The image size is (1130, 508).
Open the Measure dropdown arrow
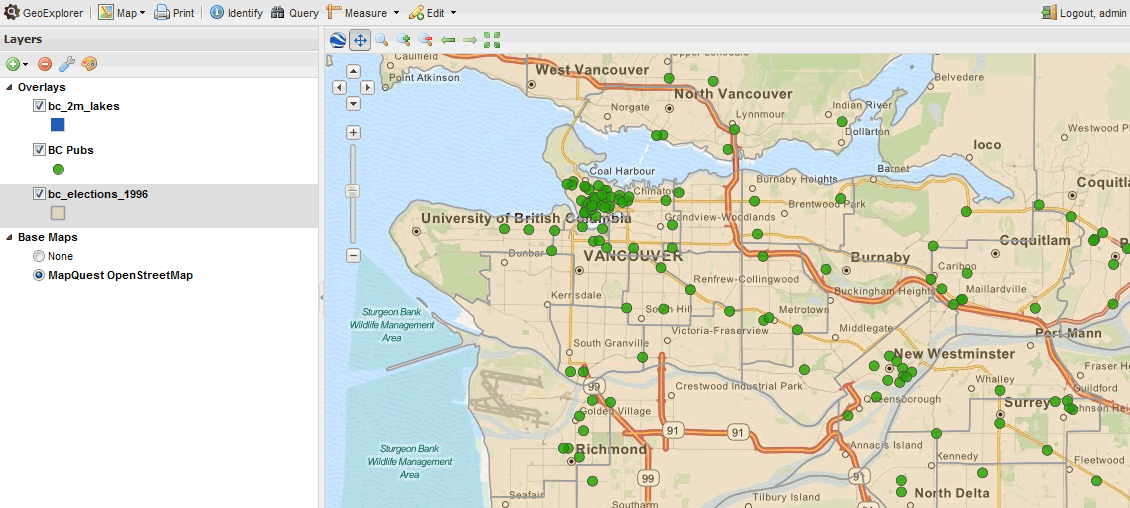point(396,13)
